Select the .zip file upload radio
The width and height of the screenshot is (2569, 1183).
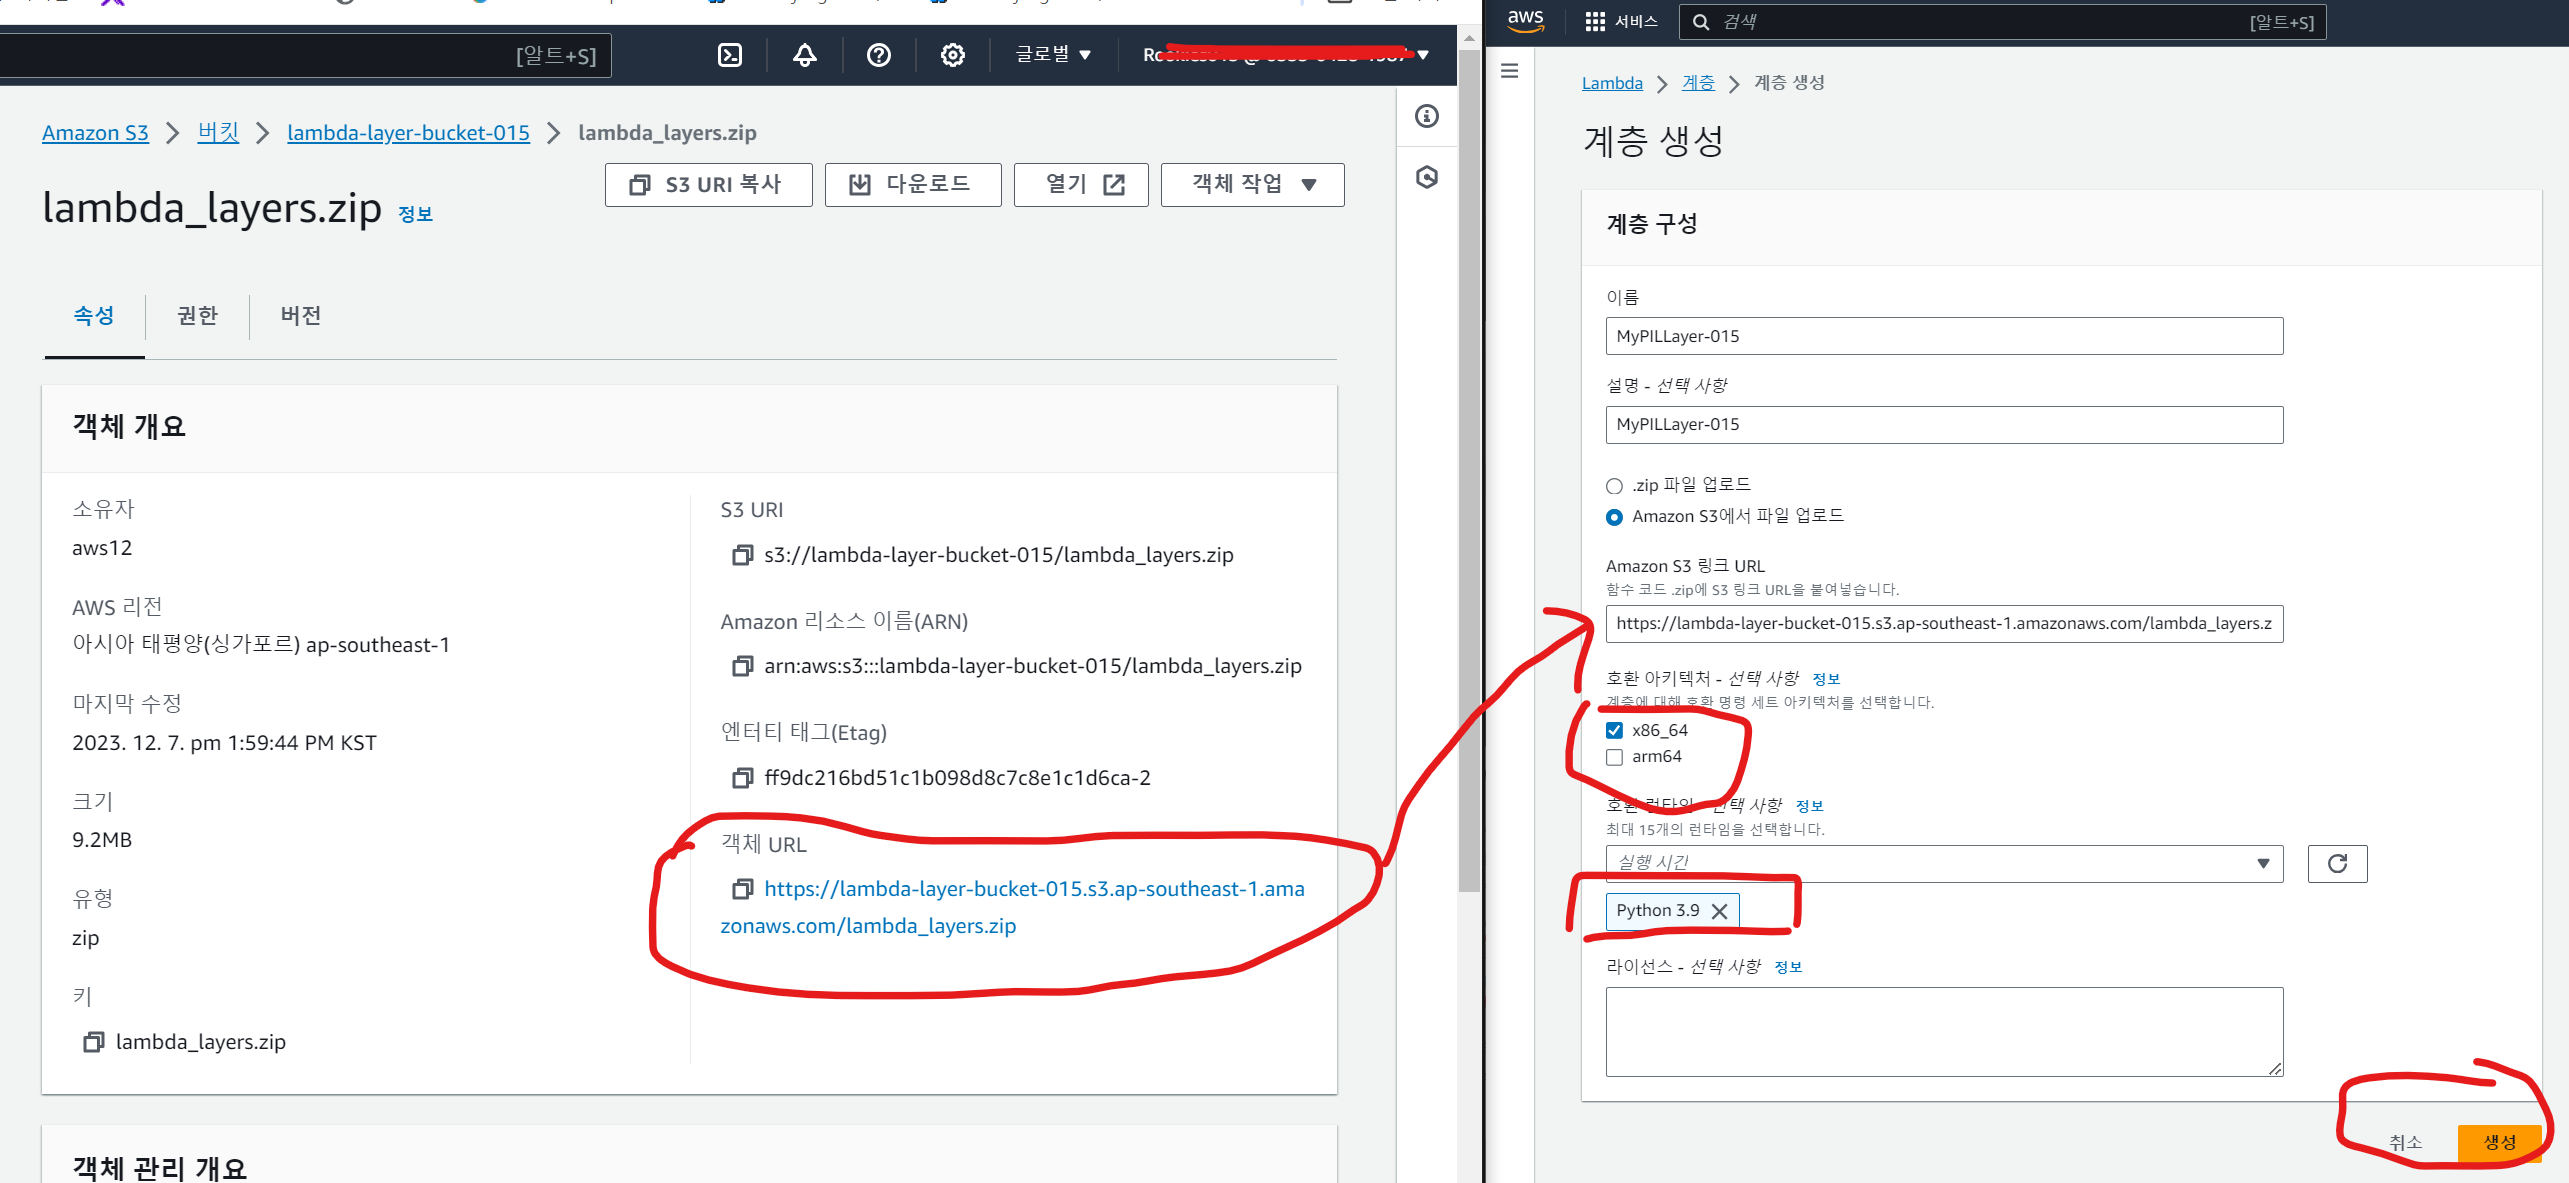coord(1614,486)
